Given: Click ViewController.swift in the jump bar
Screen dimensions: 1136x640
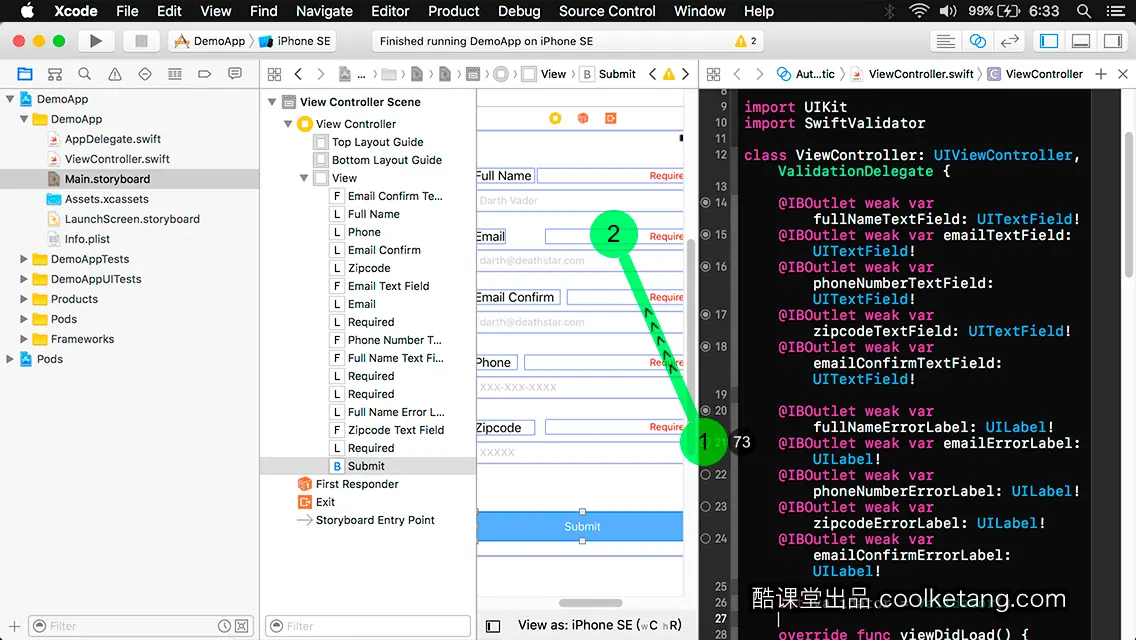Looking at the screenshot, I should [913, 74].
